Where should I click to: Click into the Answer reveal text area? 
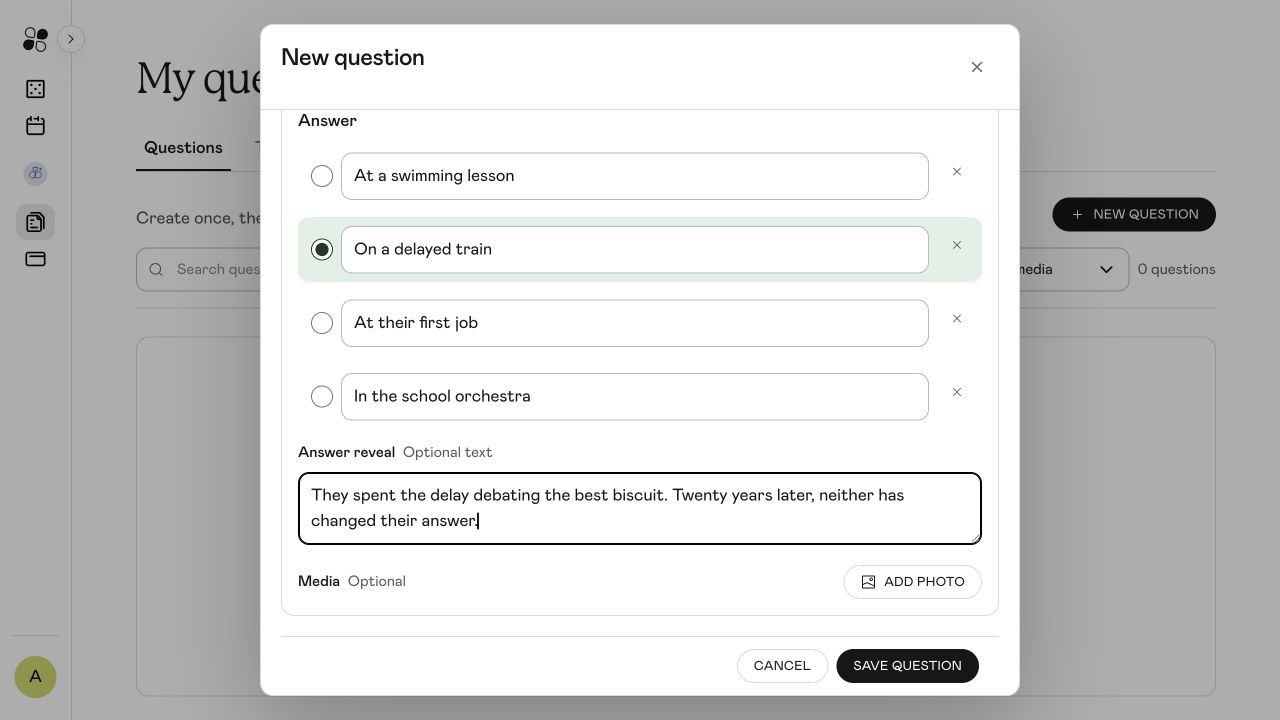pos(640,508)
